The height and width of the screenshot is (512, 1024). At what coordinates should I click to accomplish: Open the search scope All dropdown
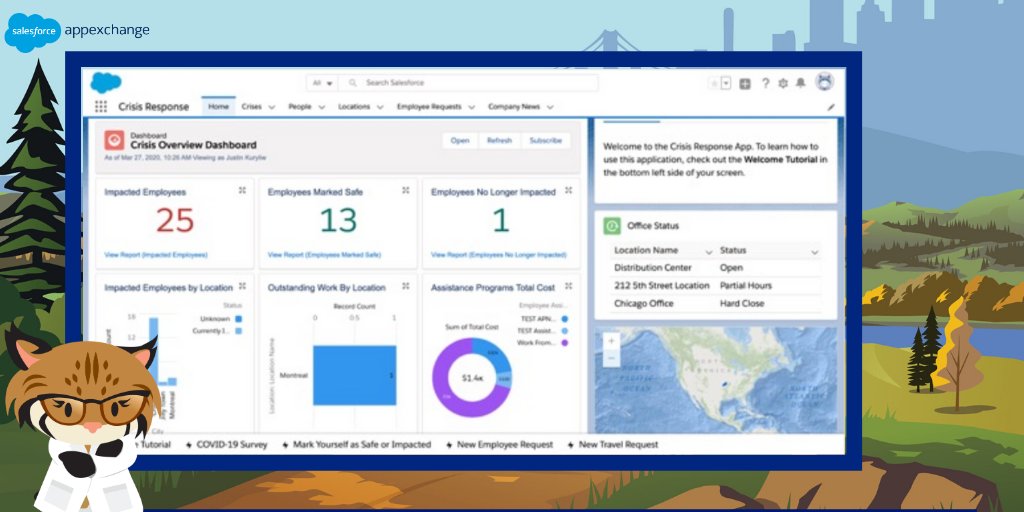tap(323, 83)
